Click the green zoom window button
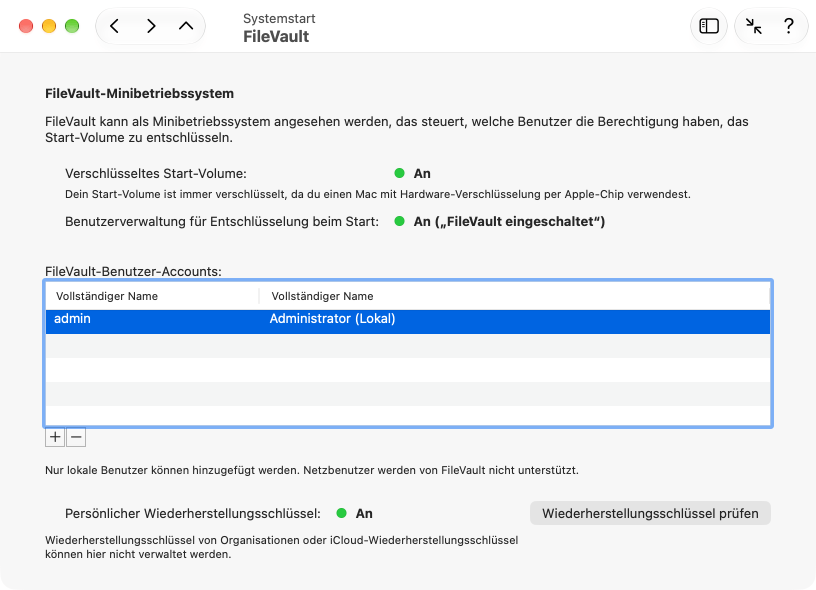 72,26
